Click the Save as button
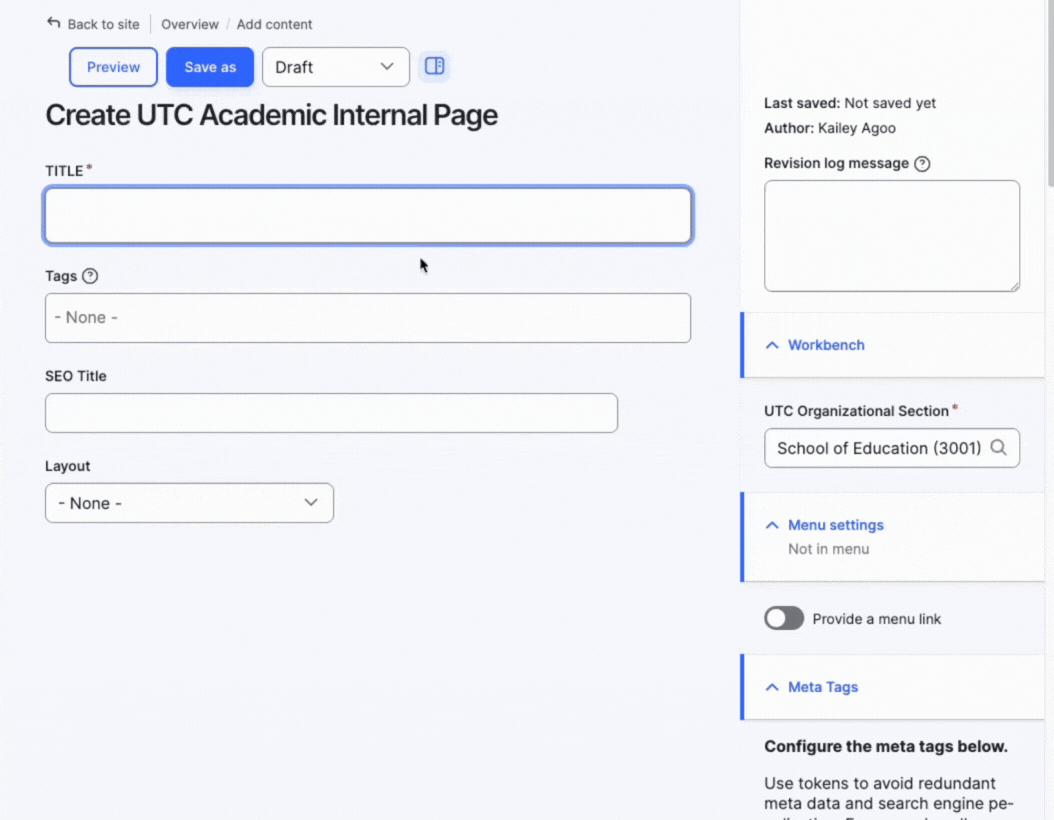Viewport: 1054px width, 820px height. pos(210,67)
